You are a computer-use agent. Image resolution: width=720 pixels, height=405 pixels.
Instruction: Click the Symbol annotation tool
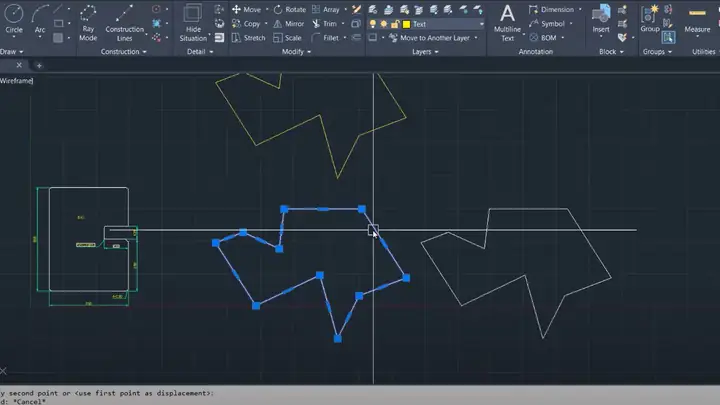pos(547,23)
